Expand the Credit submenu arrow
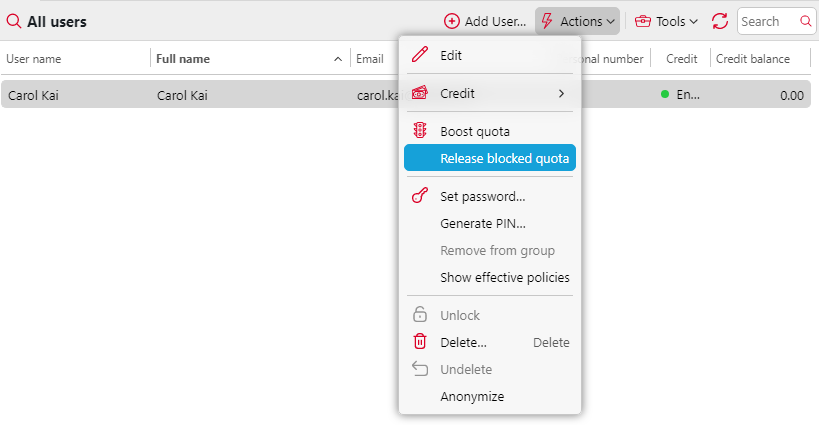This screenshot has height=425, width=819. [561, 93]
